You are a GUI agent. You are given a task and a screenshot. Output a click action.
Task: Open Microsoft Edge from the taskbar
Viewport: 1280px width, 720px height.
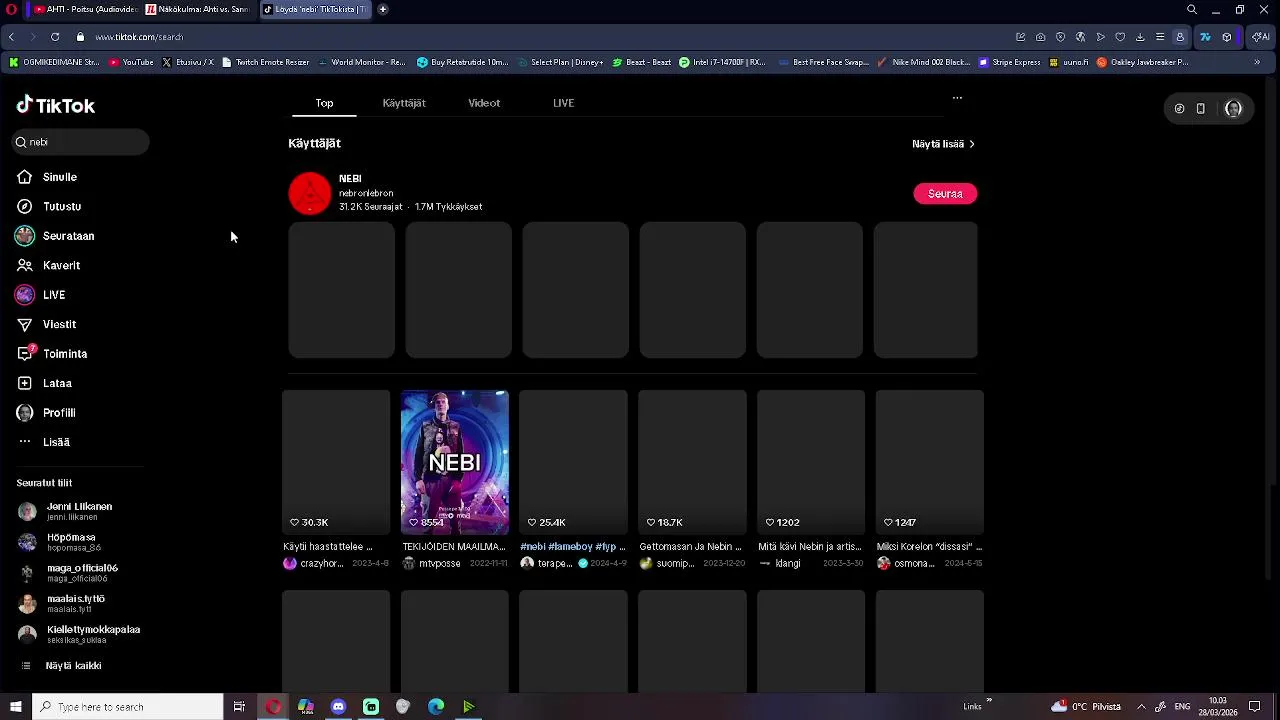pyautogui.click(x=436, y=707)
